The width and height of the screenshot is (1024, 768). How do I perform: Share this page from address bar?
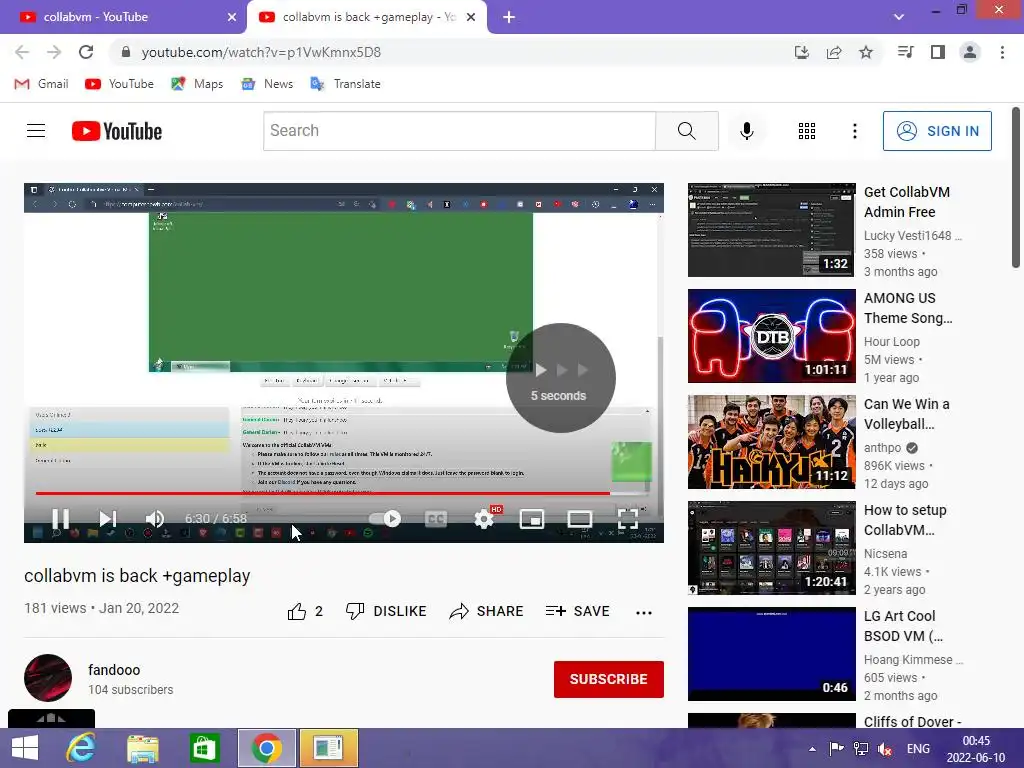(834, 52)
